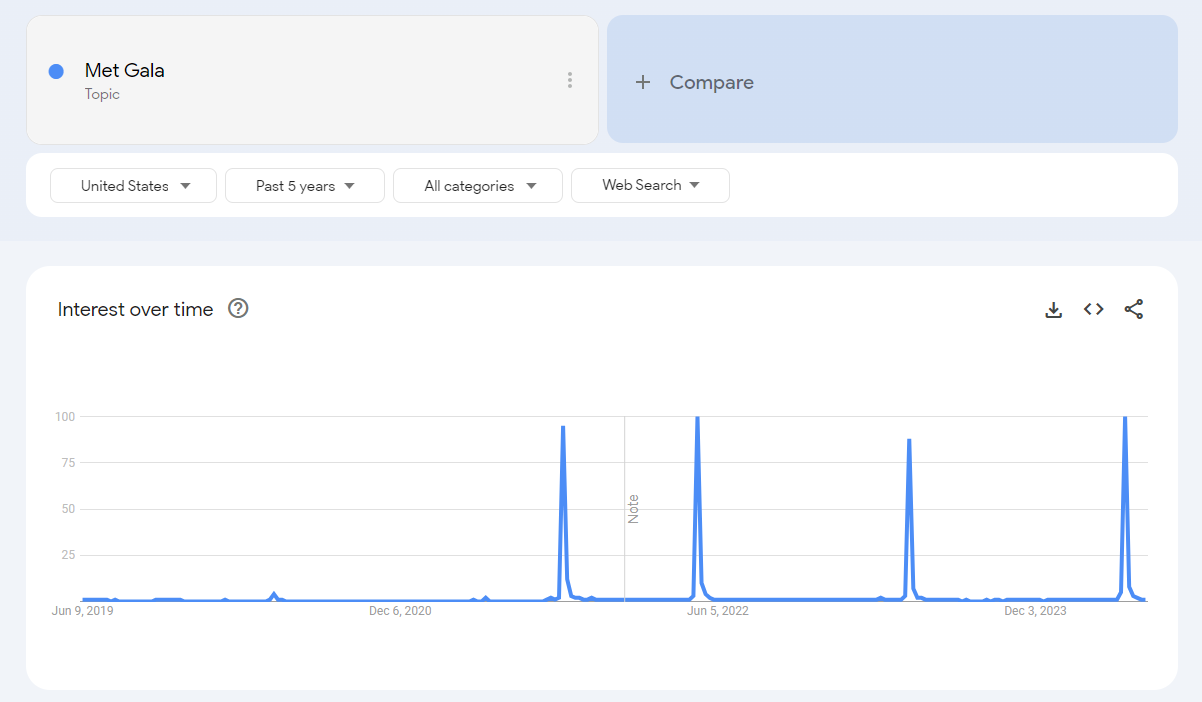Viewport: 1202px width, 702px height.
Task: Click the plus icon next to Compare
Action: (x=643, y=82)
